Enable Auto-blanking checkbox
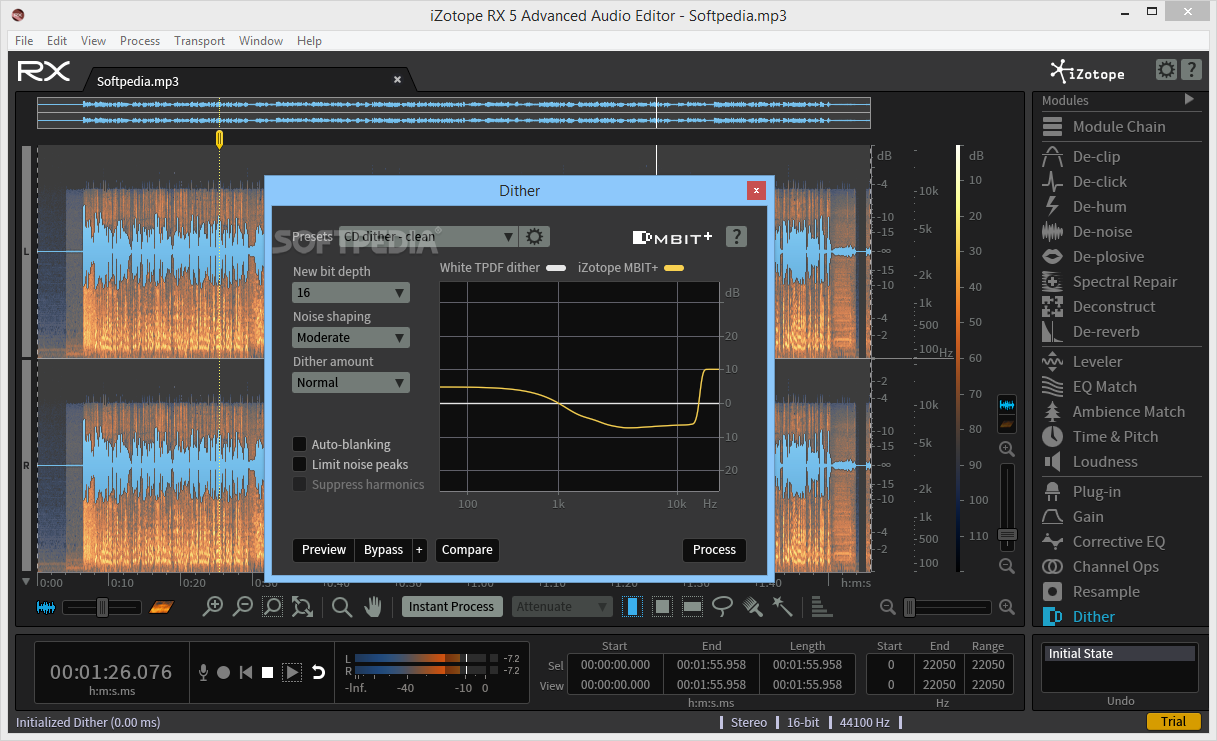 (299, 444)
